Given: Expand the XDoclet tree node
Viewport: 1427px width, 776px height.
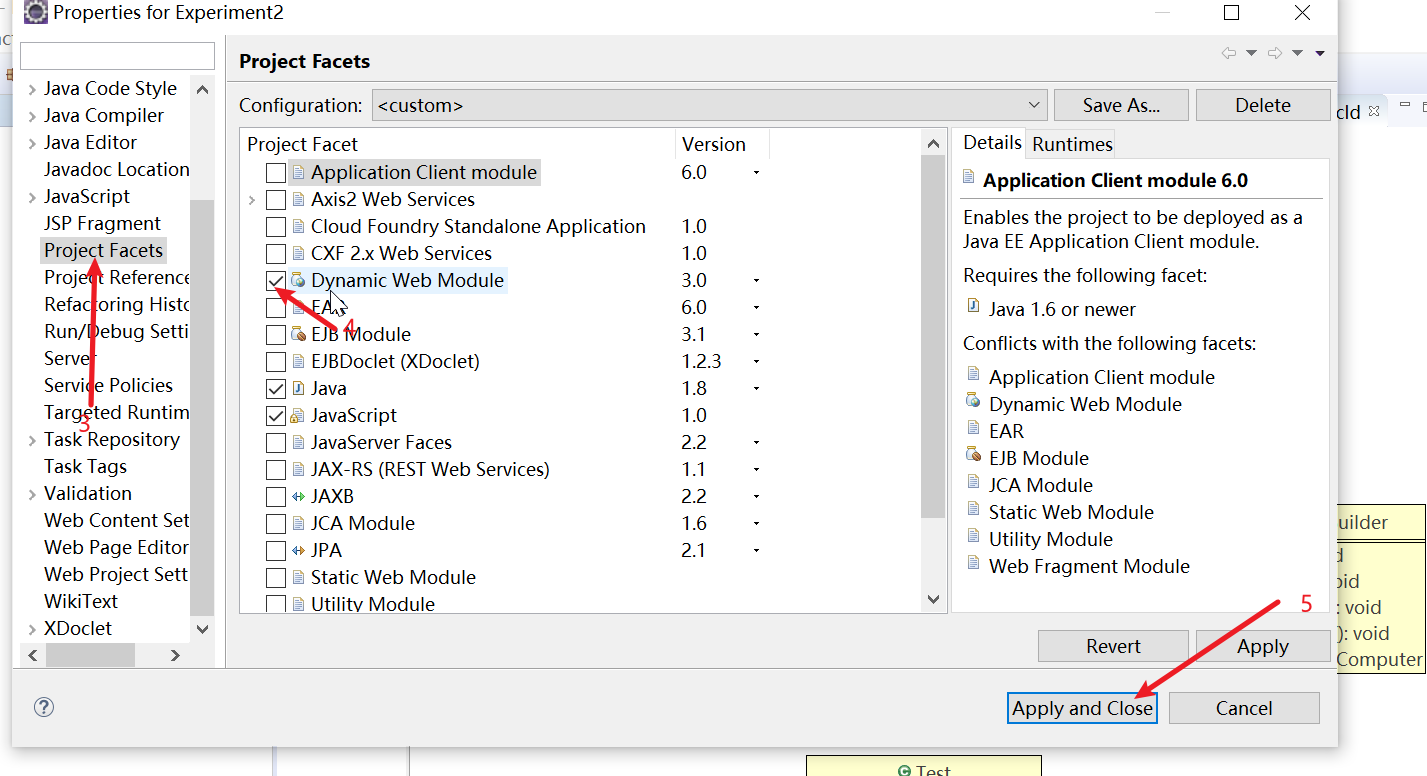Looking at the screenshot, I should 32,629.
